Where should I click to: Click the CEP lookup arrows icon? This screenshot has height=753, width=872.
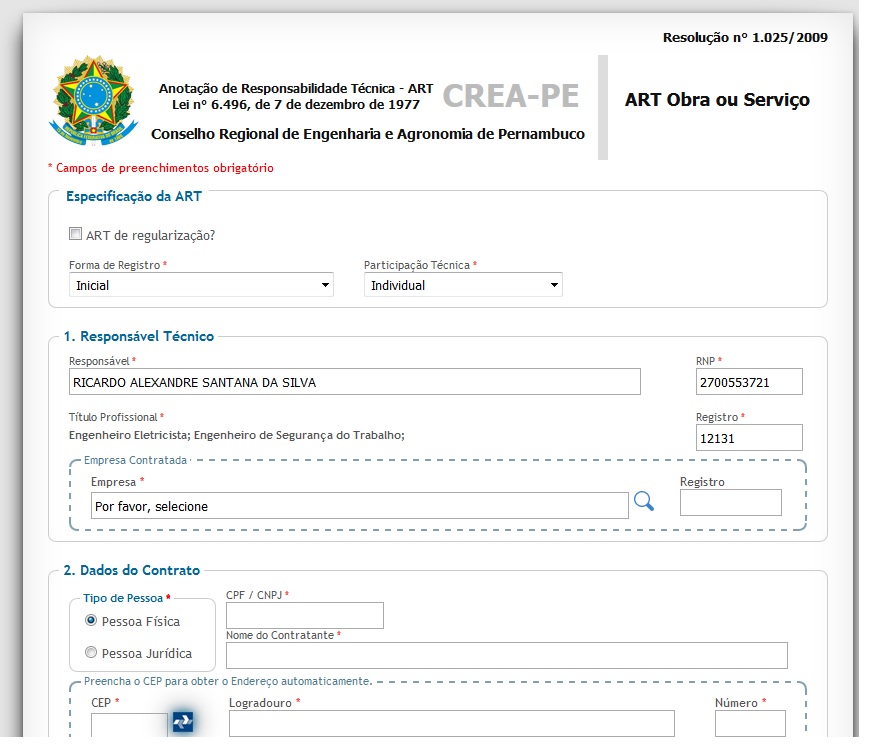pos(182,721)
